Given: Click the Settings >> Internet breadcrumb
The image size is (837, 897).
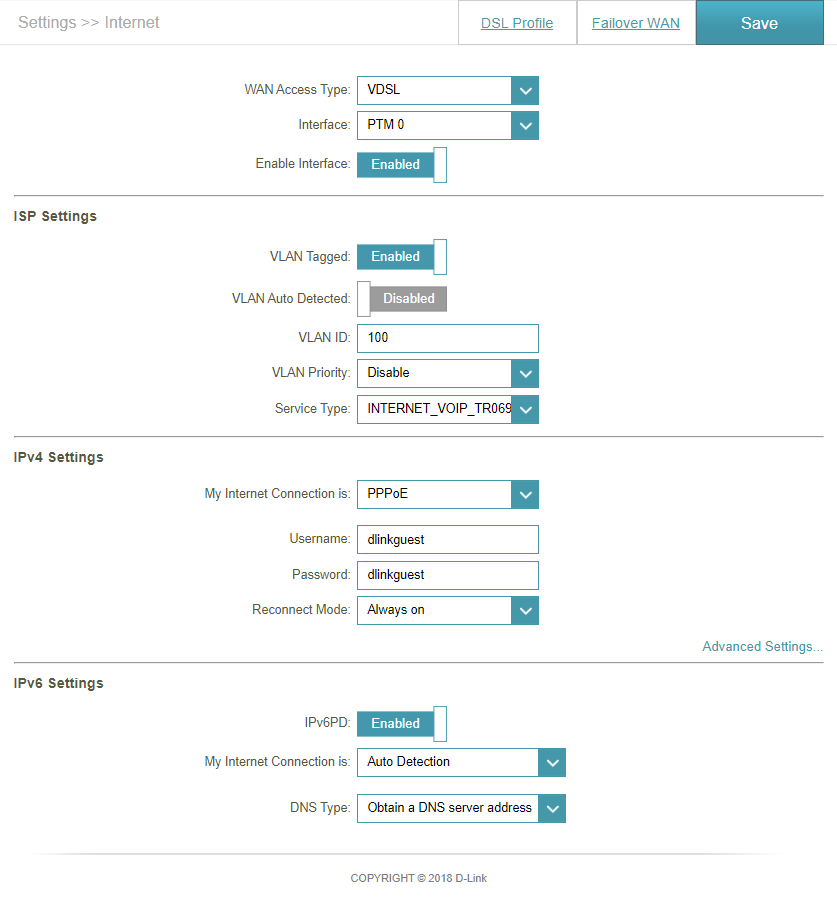Looking at the screenshot, I should [x=89, y=22].
